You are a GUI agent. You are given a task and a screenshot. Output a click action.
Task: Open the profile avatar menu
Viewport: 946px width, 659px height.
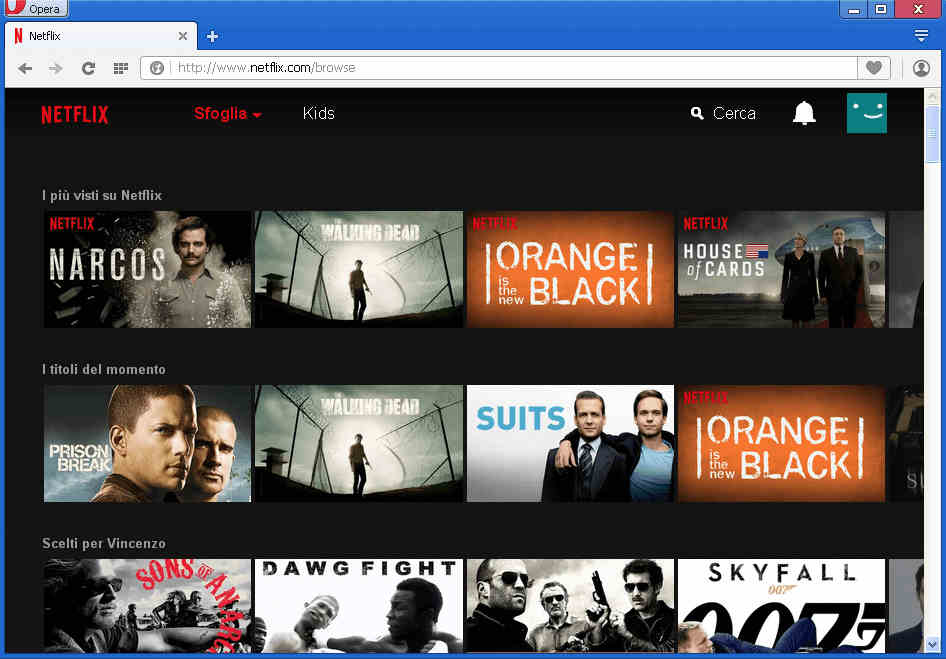coord(867,113)
